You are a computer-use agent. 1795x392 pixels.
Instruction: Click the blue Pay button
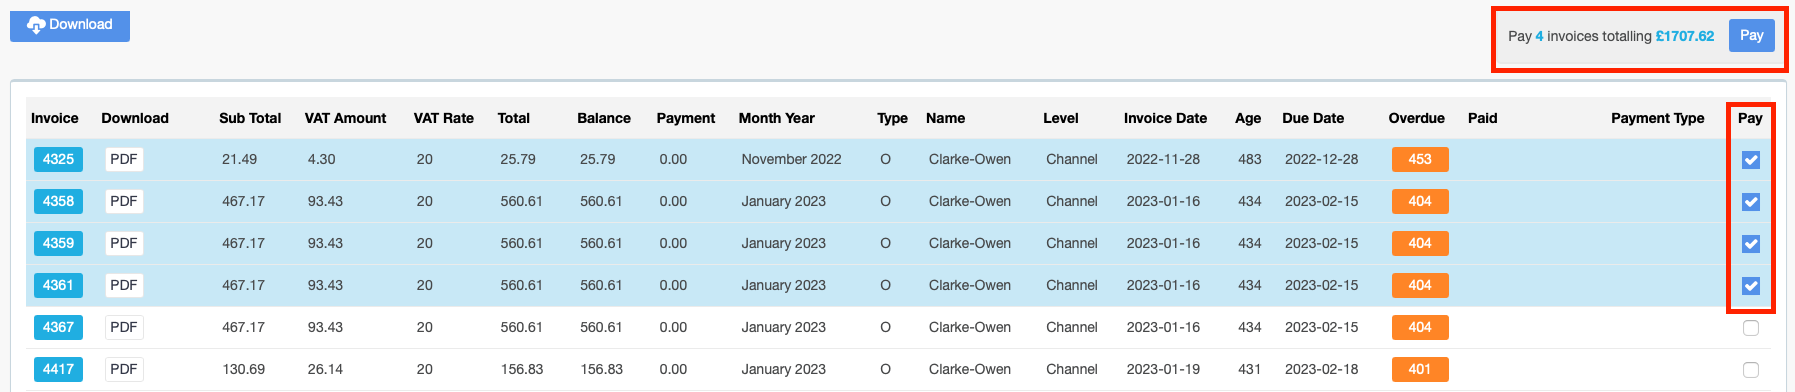pyautogui.click(x=1751, y=35)
